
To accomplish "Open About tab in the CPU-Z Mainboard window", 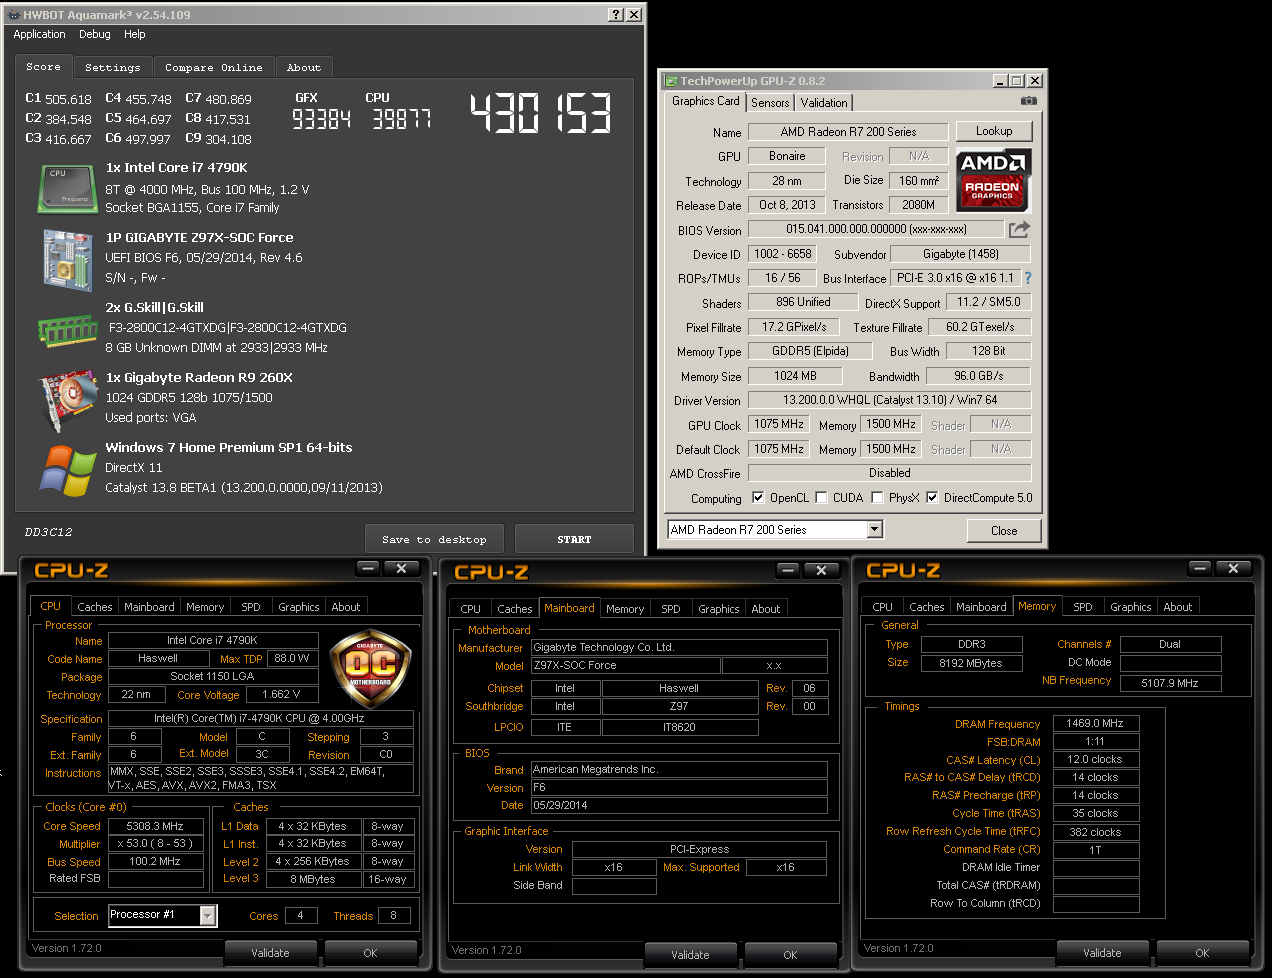I will point(766,608).
